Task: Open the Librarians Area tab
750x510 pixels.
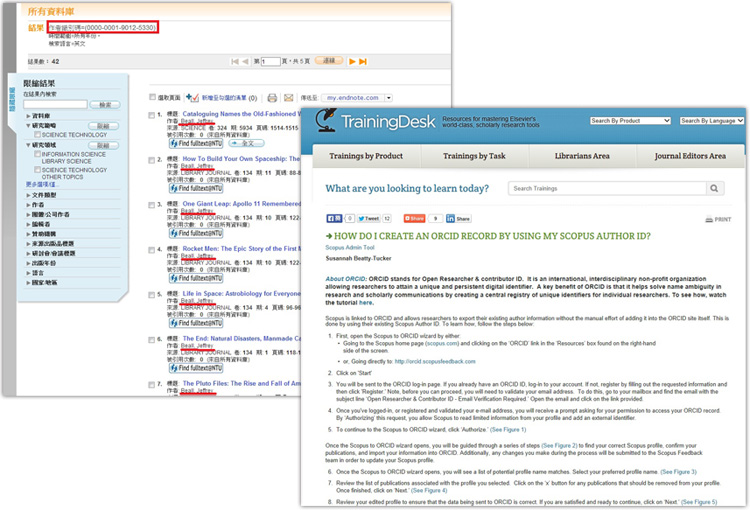Action: tap(582, 156)
